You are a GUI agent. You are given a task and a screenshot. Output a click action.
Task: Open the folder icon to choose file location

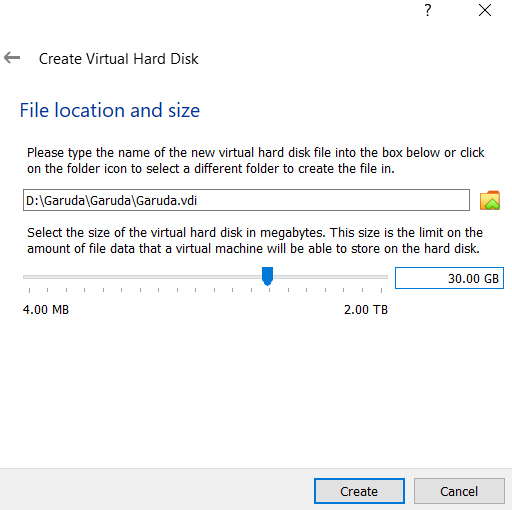click(490, 200)
